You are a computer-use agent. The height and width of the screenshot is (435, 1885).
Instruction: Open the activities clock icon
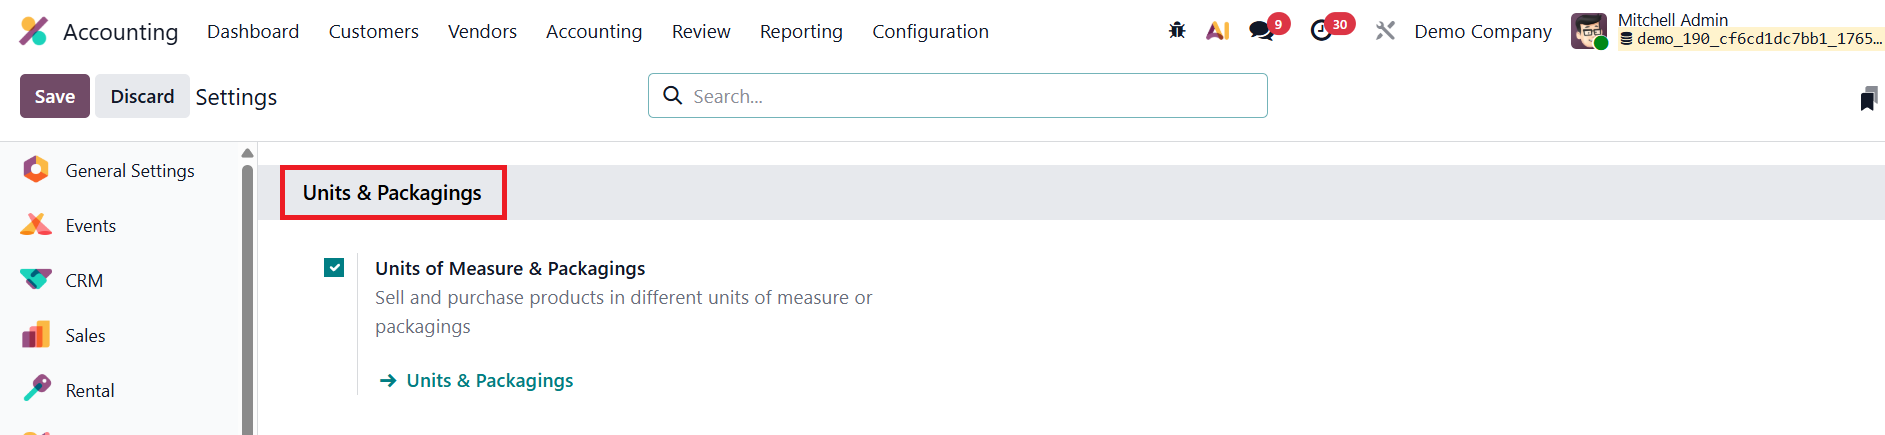(x=1321, y=31)
